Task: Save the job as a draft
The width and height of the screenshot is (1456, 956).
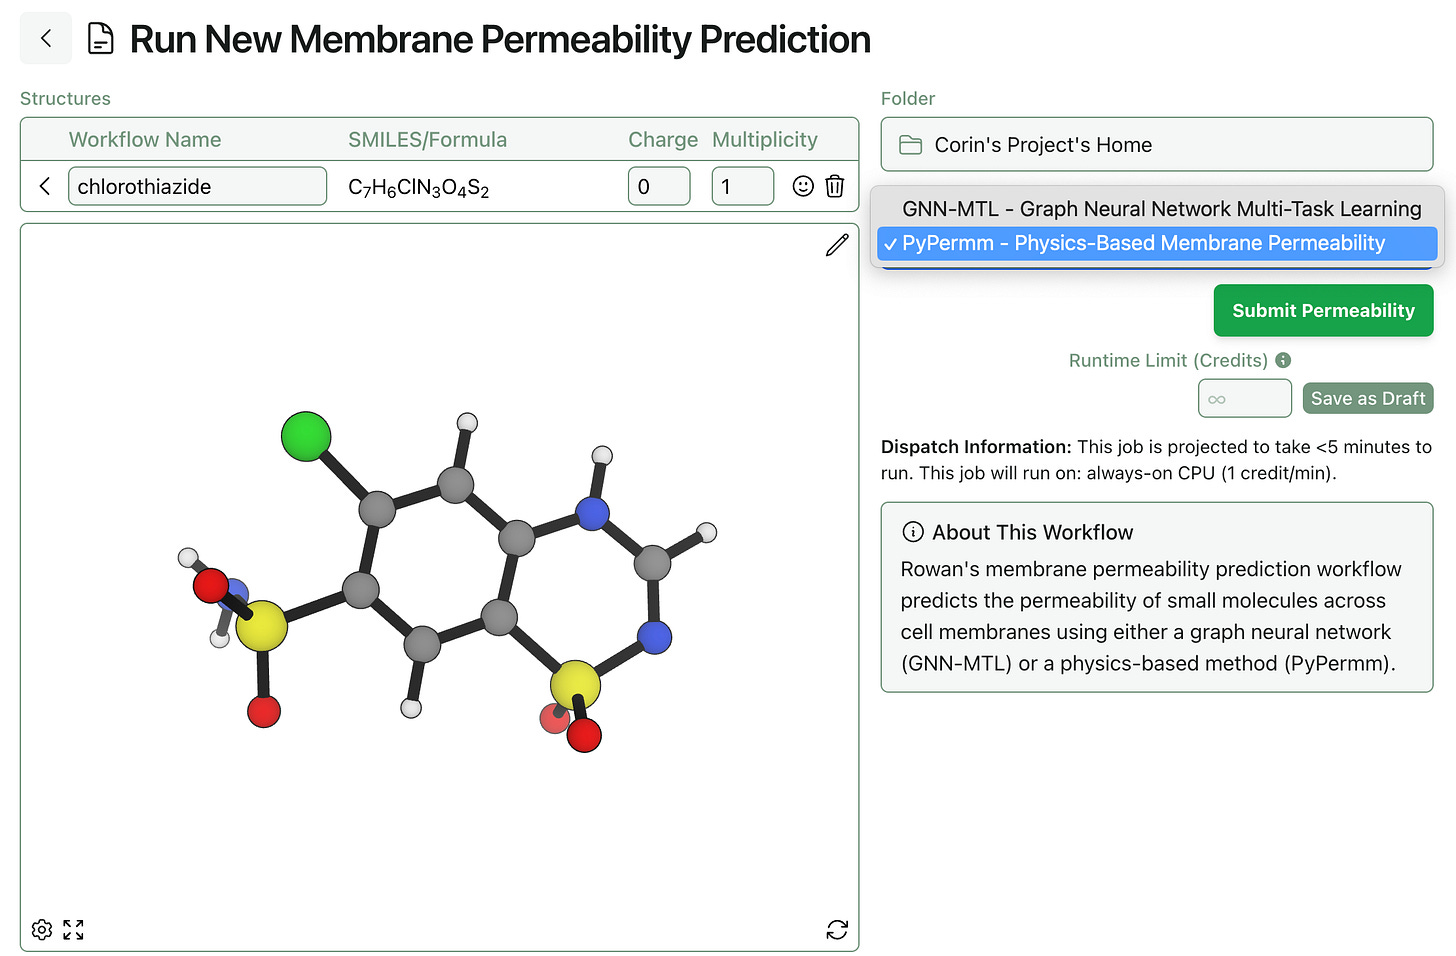Action: 1368,398
